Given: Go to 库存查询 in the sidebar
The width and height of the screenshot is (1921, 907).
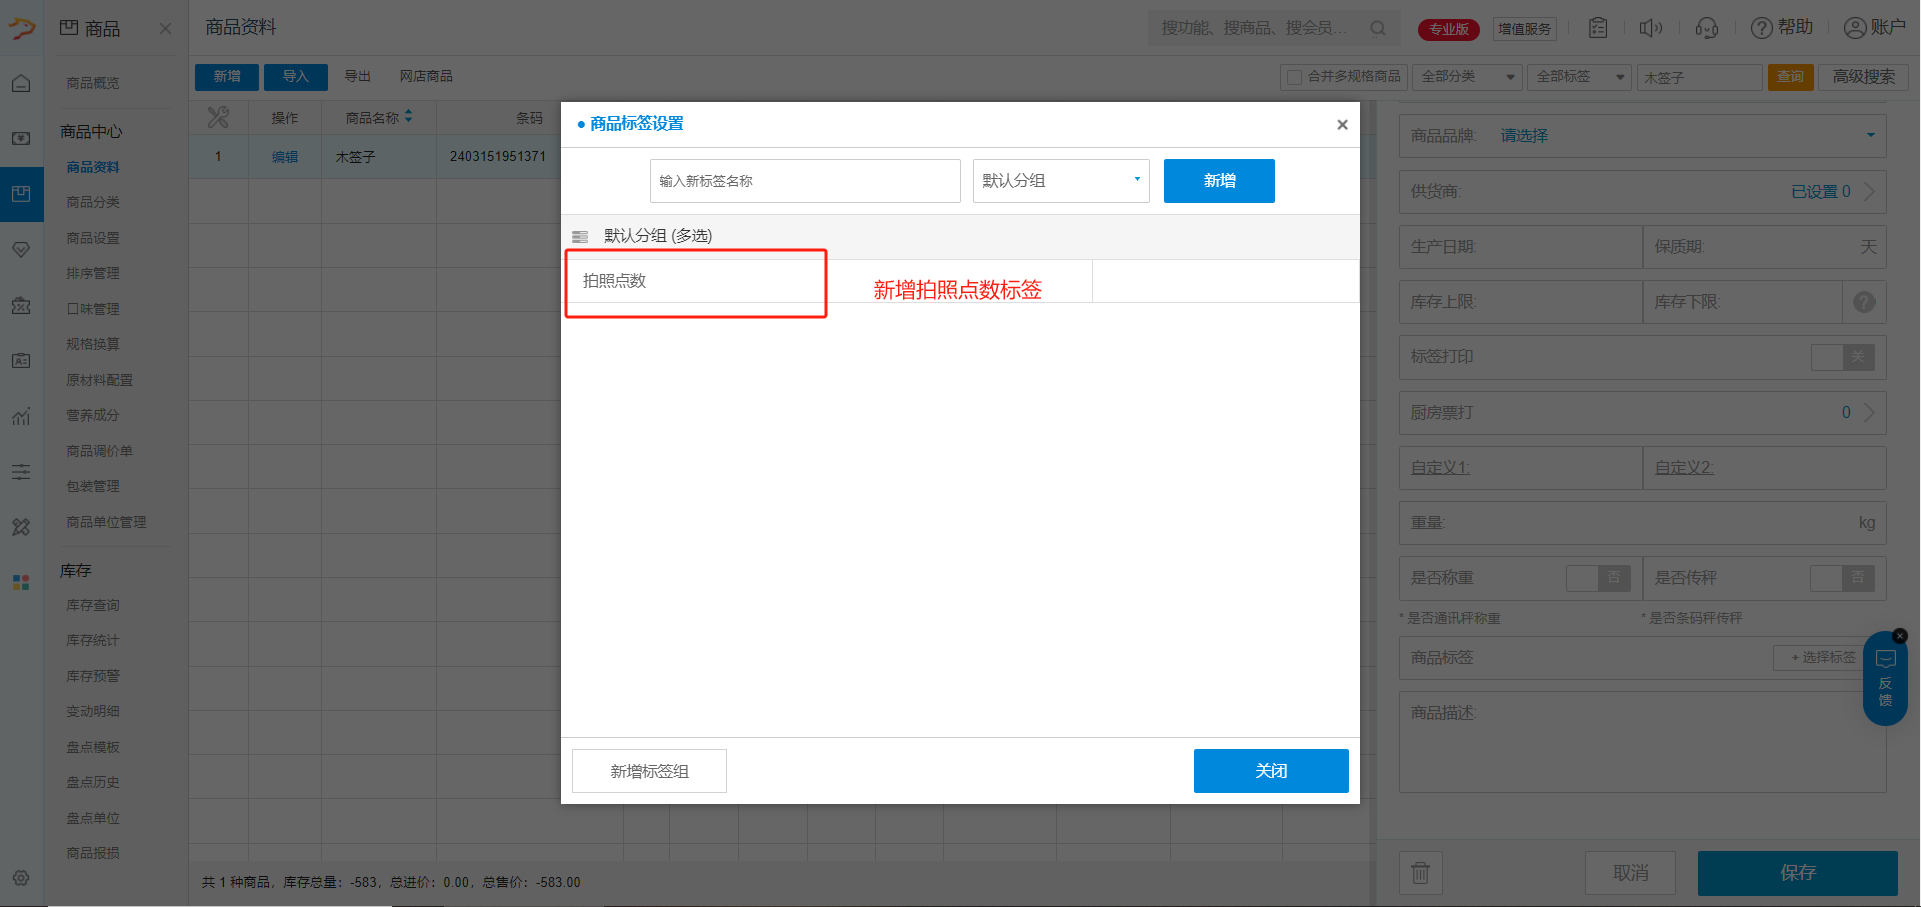Looking at the screenshot, I should pos(93,605).
